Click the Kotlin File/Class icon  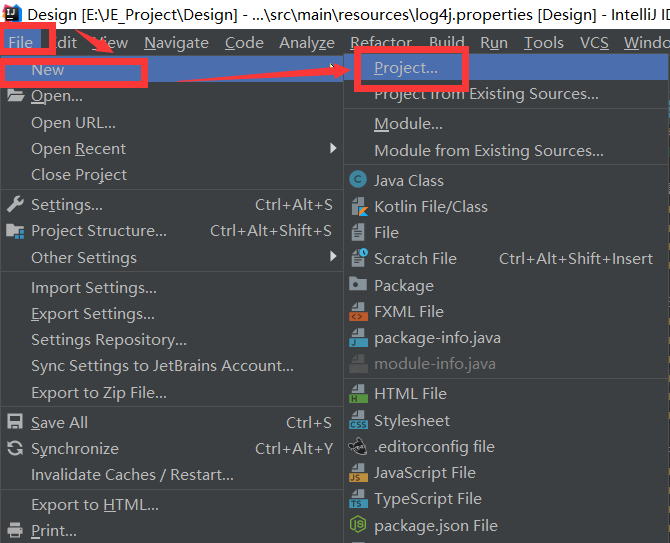coord(357,206)
